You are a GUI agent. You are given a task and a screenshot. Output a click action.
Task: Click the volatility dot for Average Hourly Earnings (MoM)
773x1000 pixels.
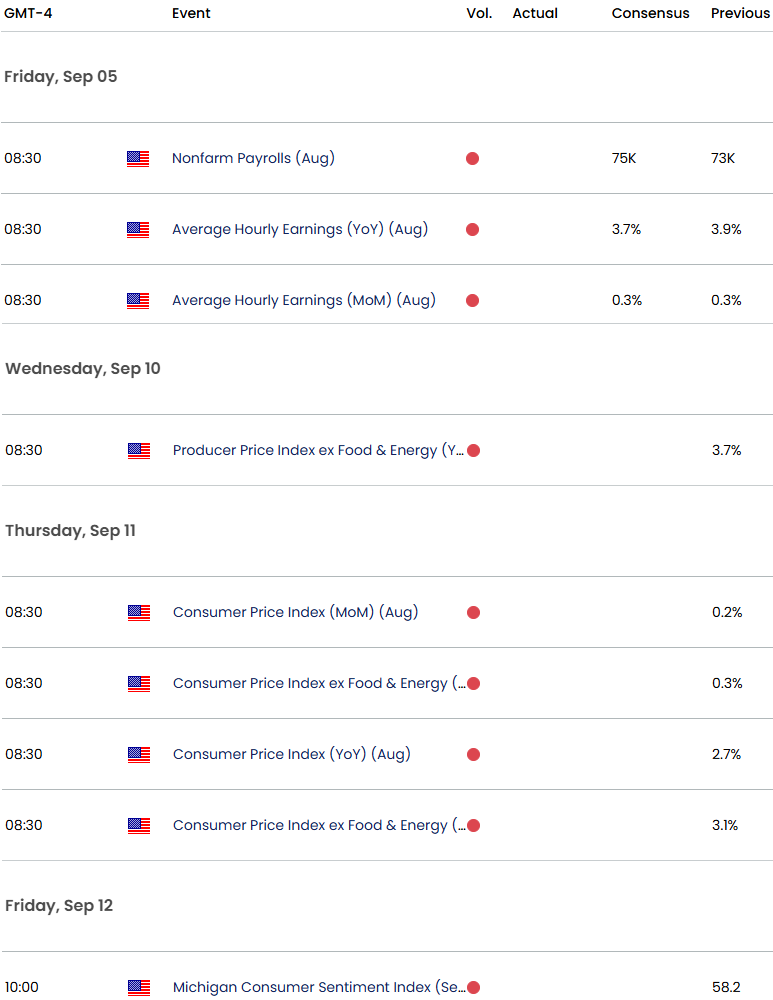point(472,300)
